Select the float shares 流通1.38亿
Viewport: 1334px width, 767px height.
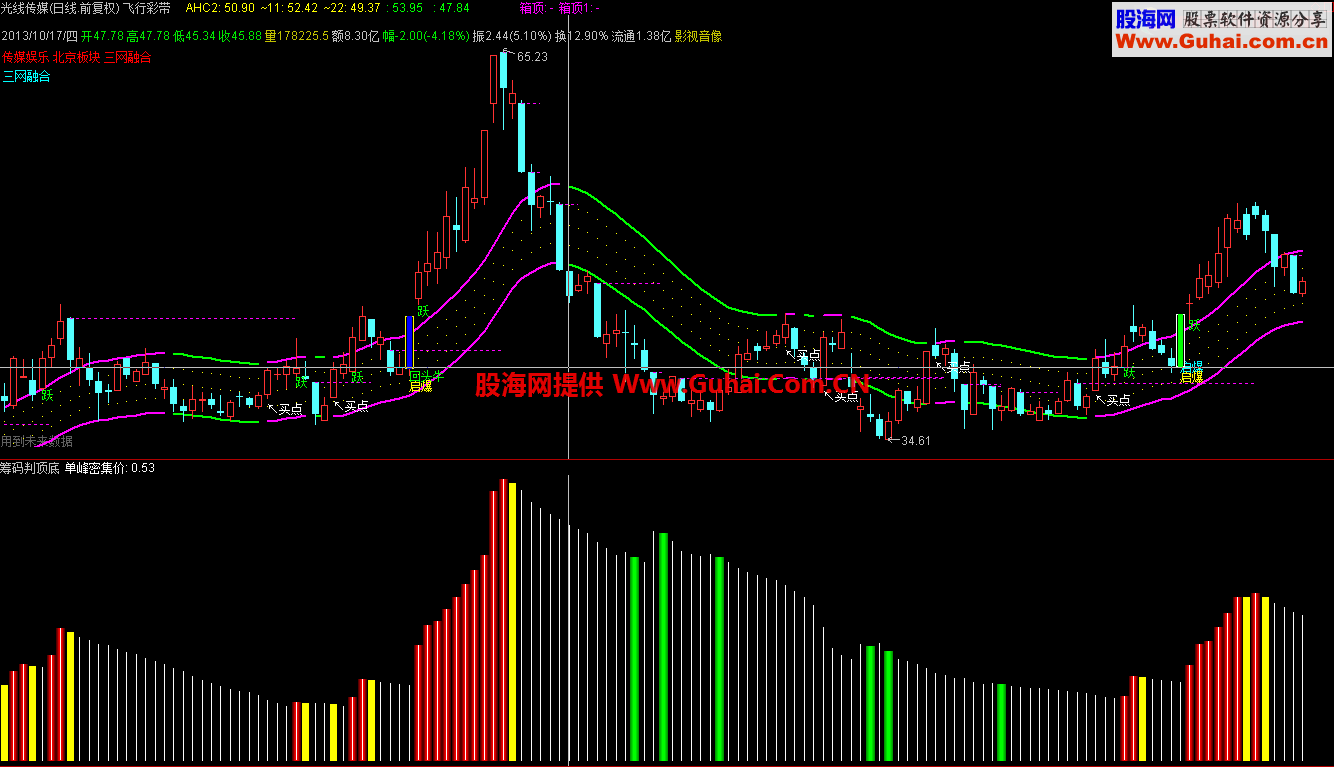(642, 36)
